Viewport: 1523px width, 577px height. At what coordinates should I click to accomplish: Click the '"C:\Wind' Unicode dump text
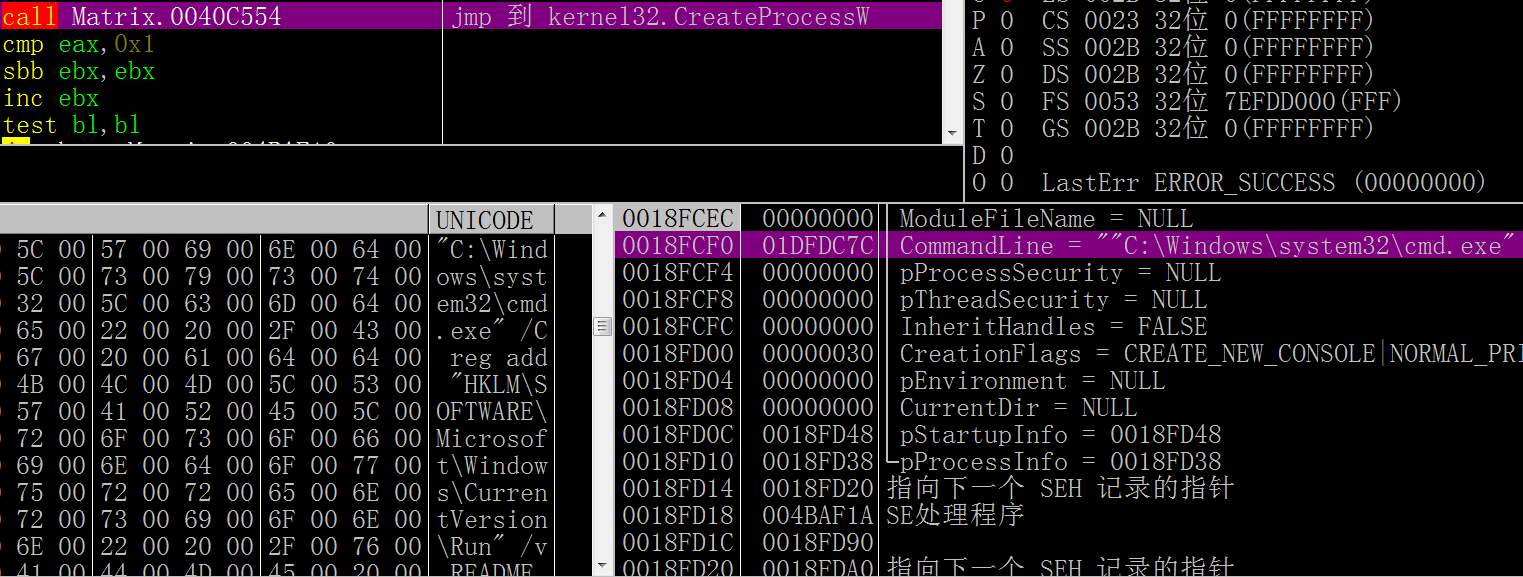click(492, 248)
